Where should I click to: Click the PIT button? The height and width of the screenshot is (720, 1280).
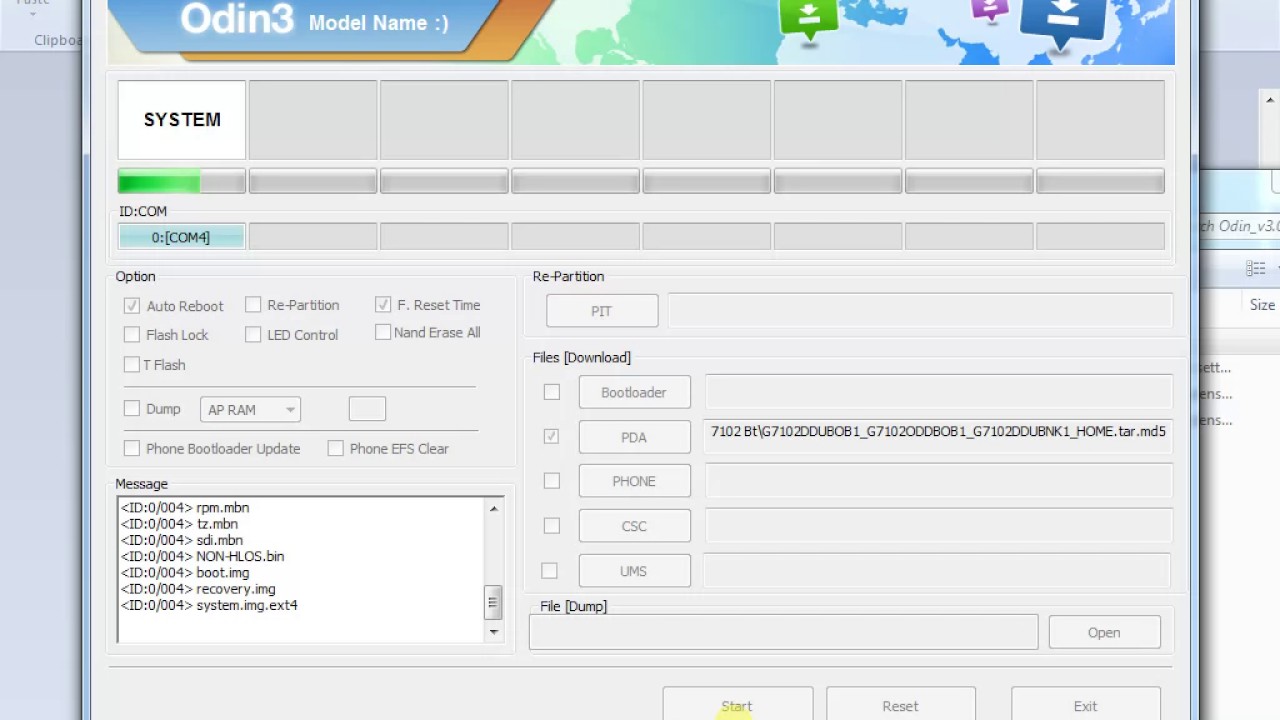coord(602,311)
